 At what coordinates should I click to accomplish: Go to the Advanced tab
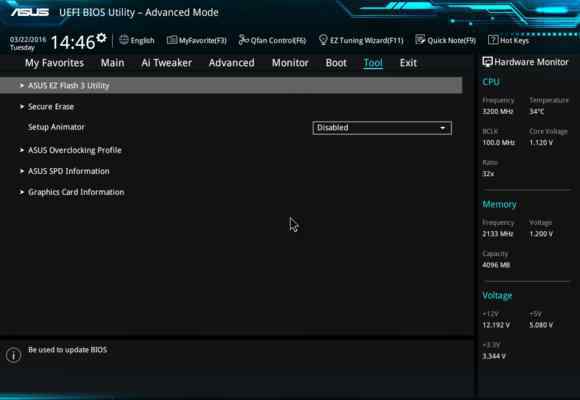pos(232,63)
